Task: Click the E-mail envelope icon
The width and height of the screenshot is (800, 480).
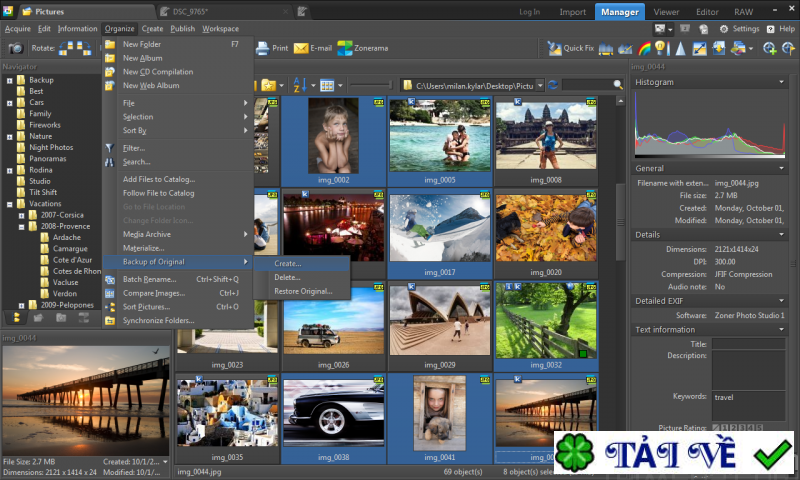Action: pyautogui.click(x=300, y=48)
